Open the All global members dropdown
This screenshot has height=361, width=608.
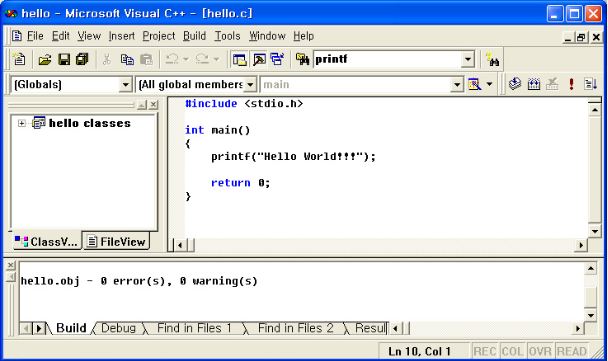click(250, 85)
